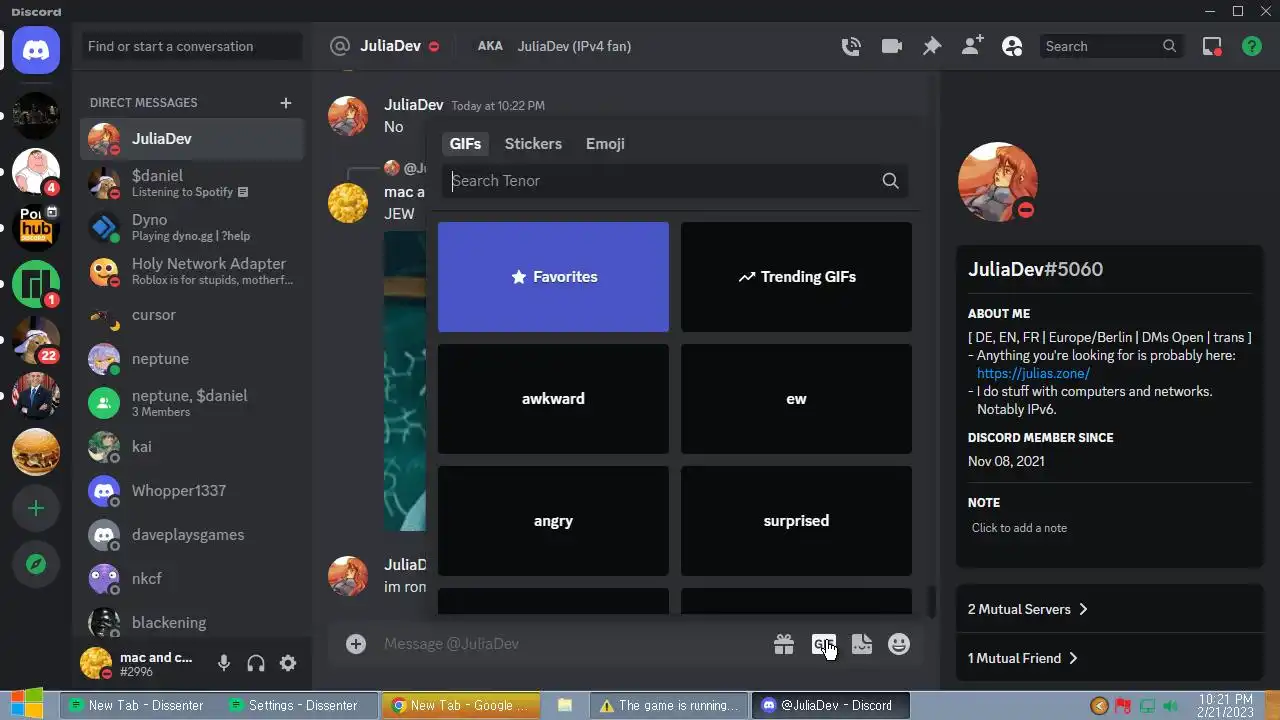Click the Windows Start button
Viewport: 1280px width, 720px height.
click(x=27, y=705)
